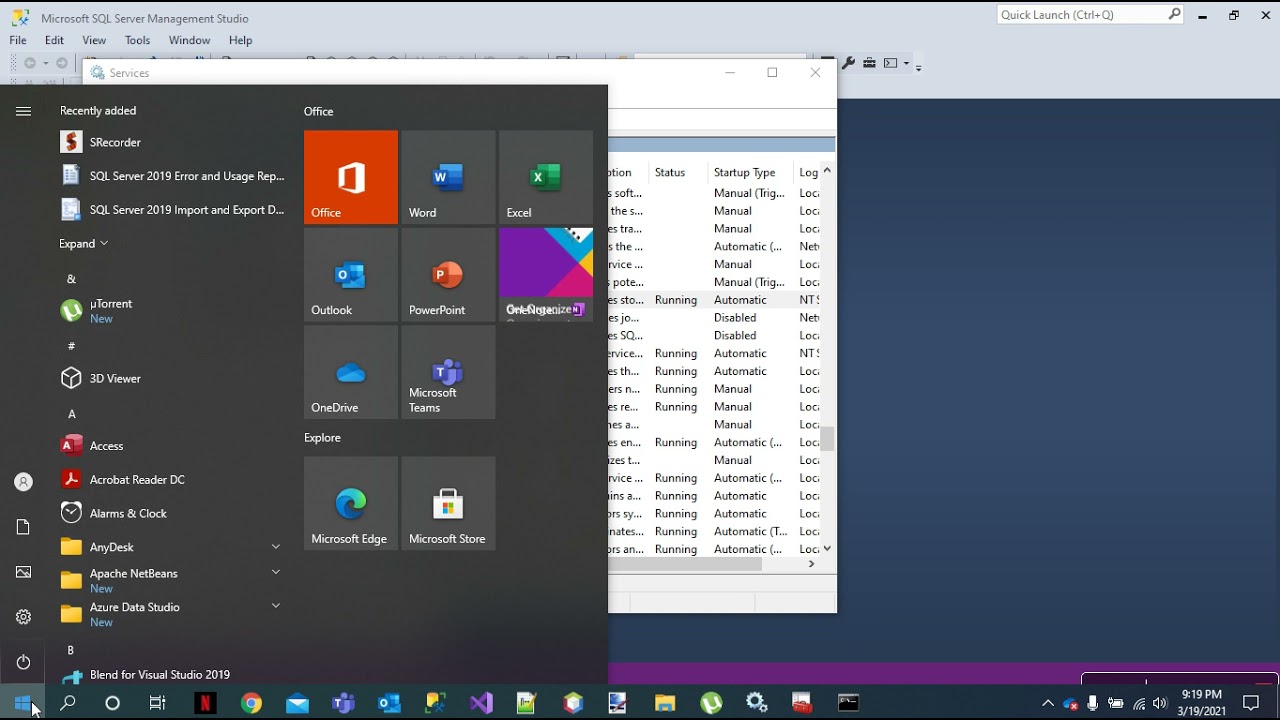Expand the Apache NetBeans folder
Viewport: 1280px width, 720px height.
(276, 572)
